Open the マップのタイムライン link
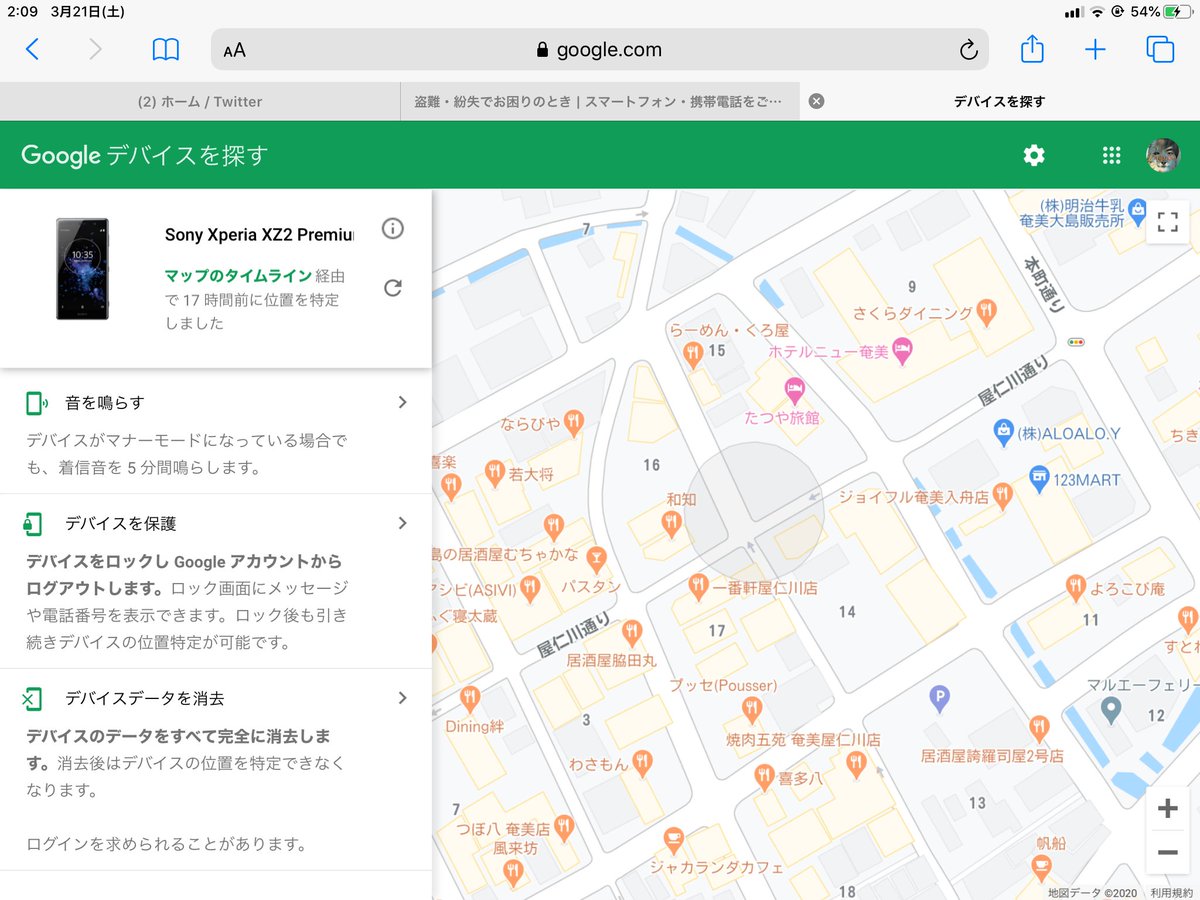 click(238, 275)
